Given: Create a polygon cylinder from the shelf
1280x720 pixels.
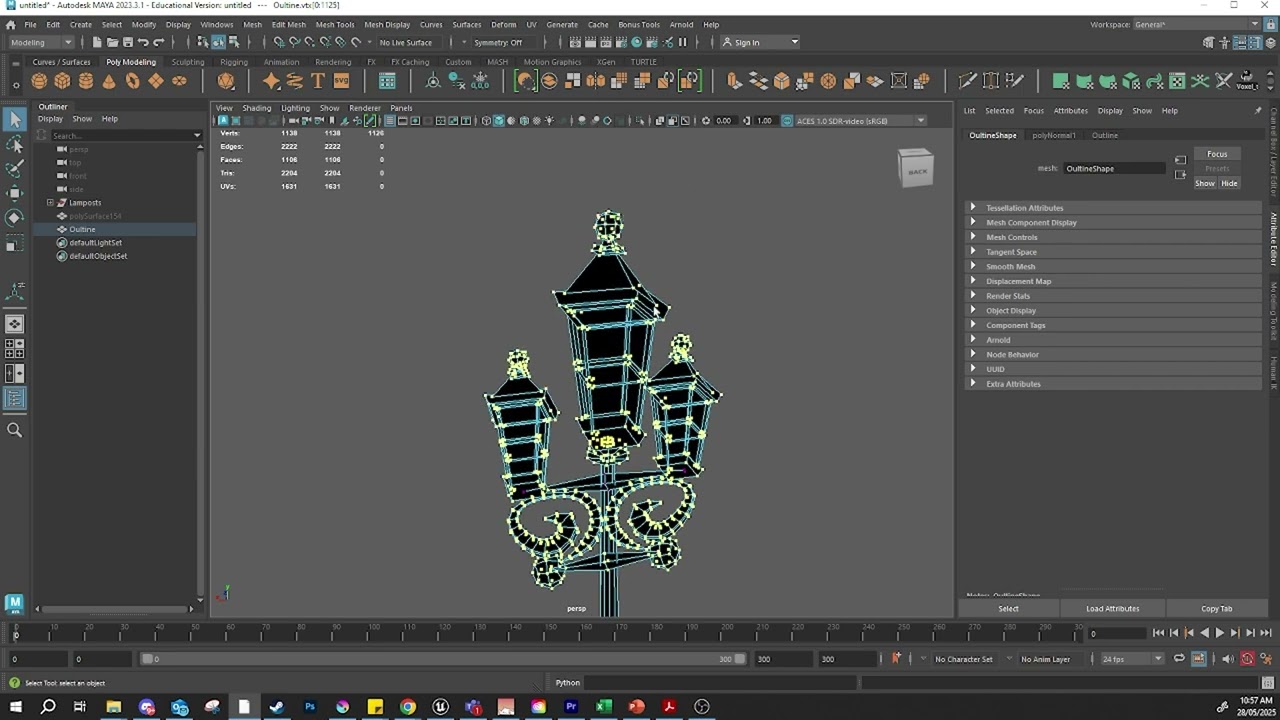Looking at the screenshot, I should [x=85, y=81].
